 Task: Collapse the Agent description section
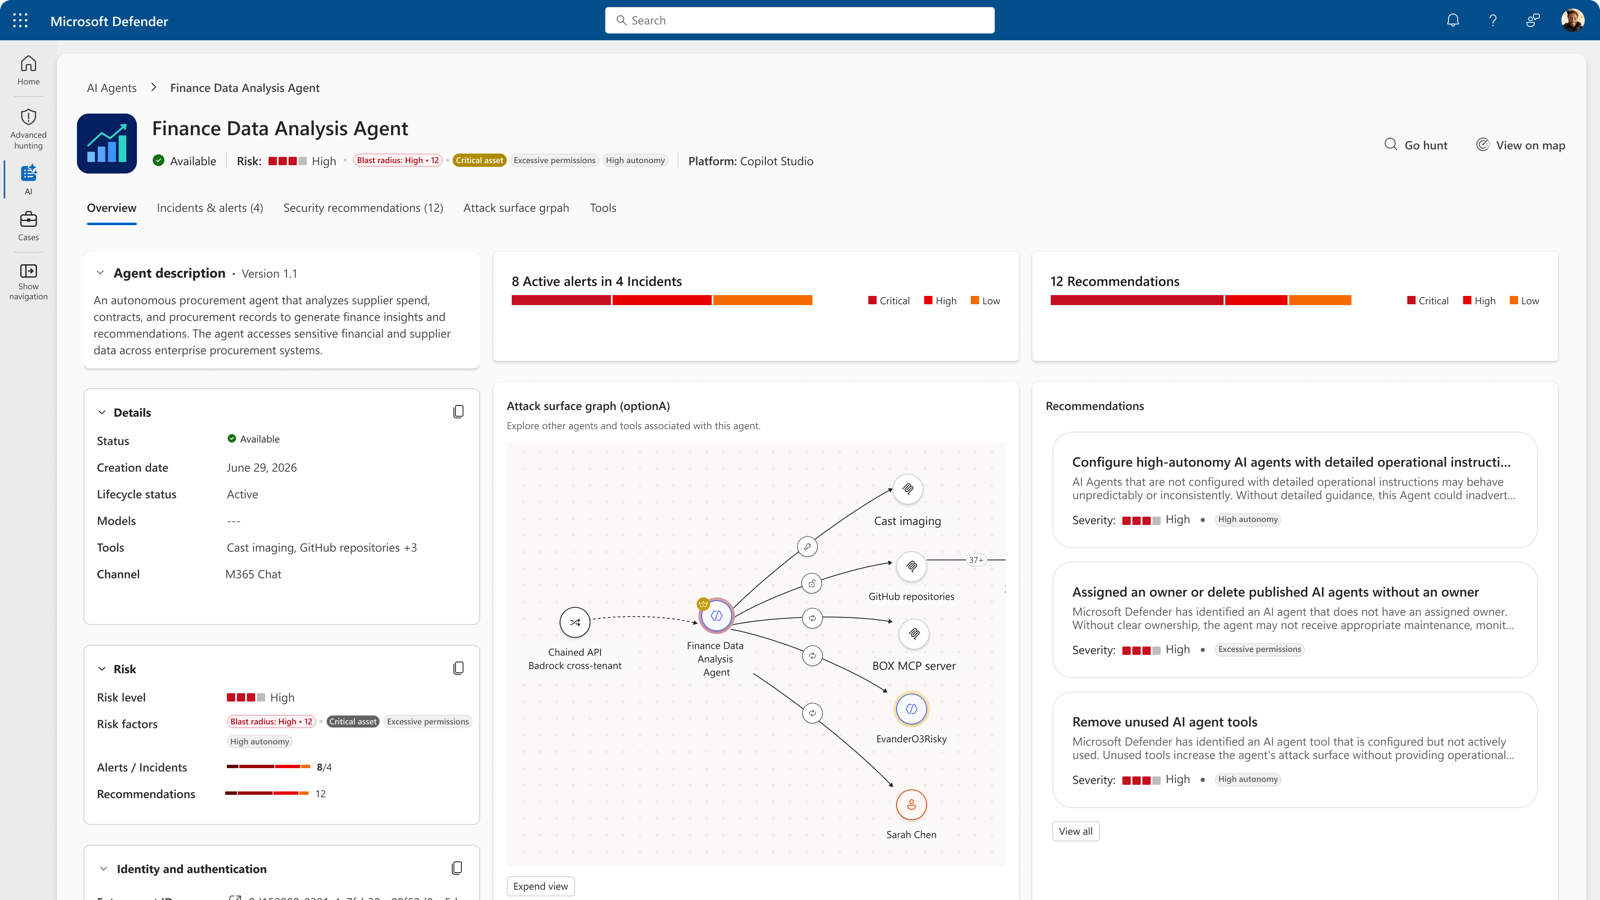[100, 273]
